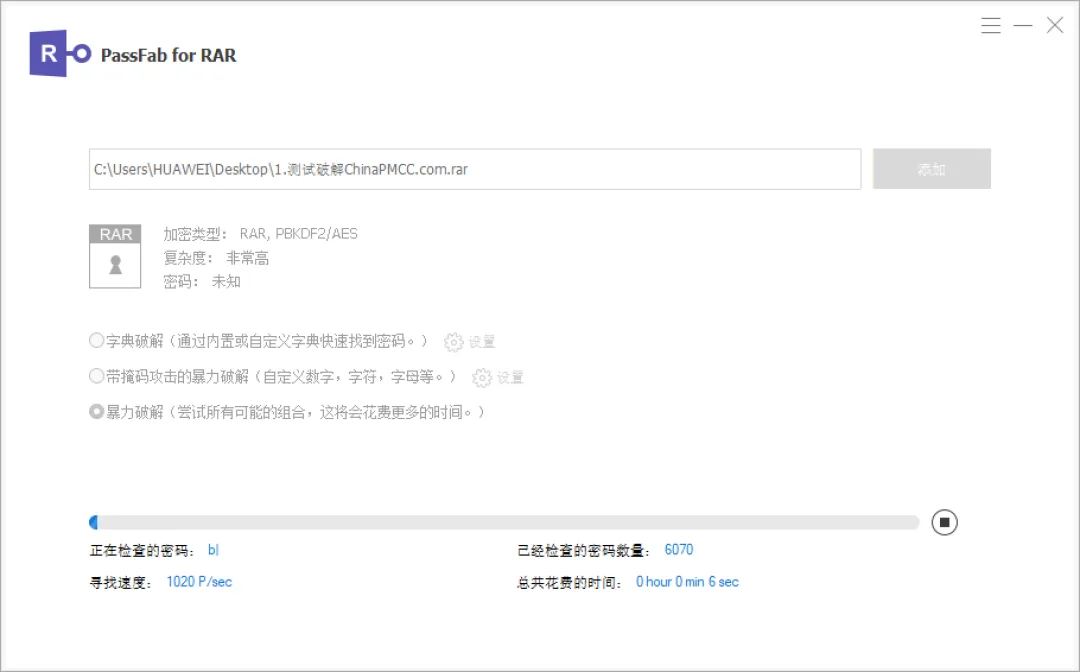The width and height of the screenshot is (1080, 672).
Task: Click the 已经检查的密码数量 label
Action: pyautogui.click(x=584, y=550)
